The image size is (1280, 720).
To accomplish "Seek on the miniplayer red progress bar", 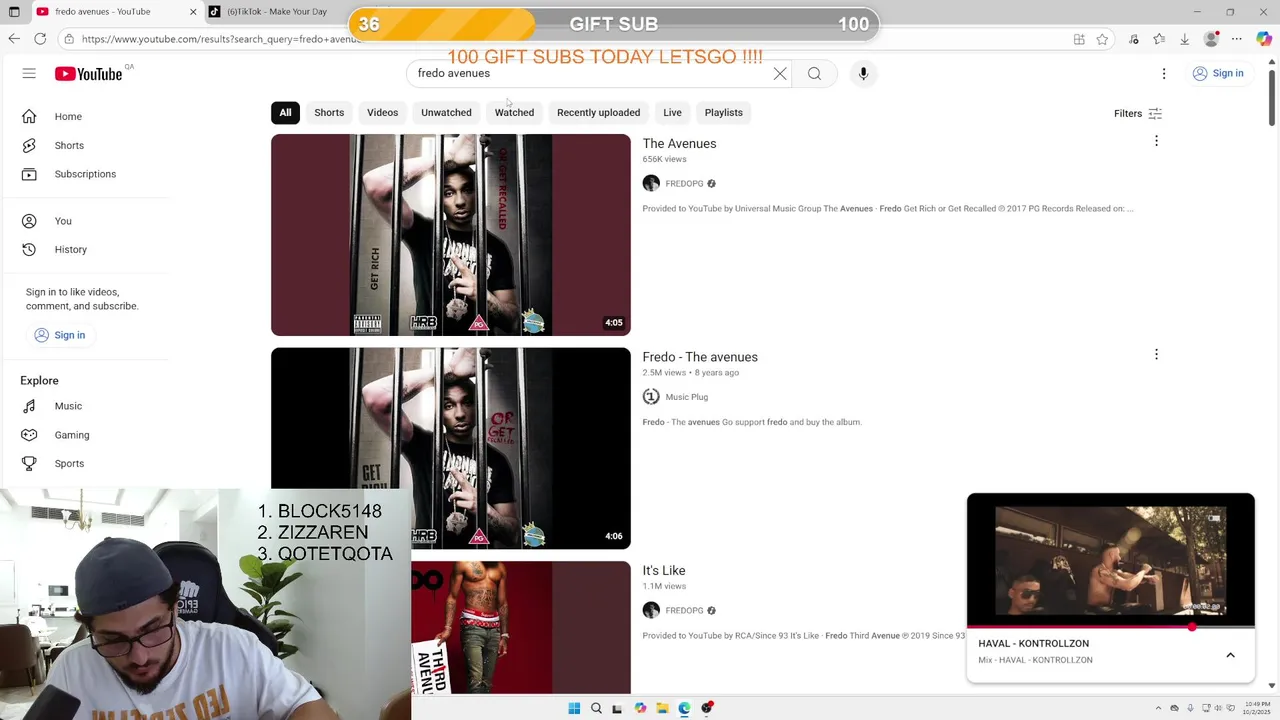I will [x=1110, y=627].
